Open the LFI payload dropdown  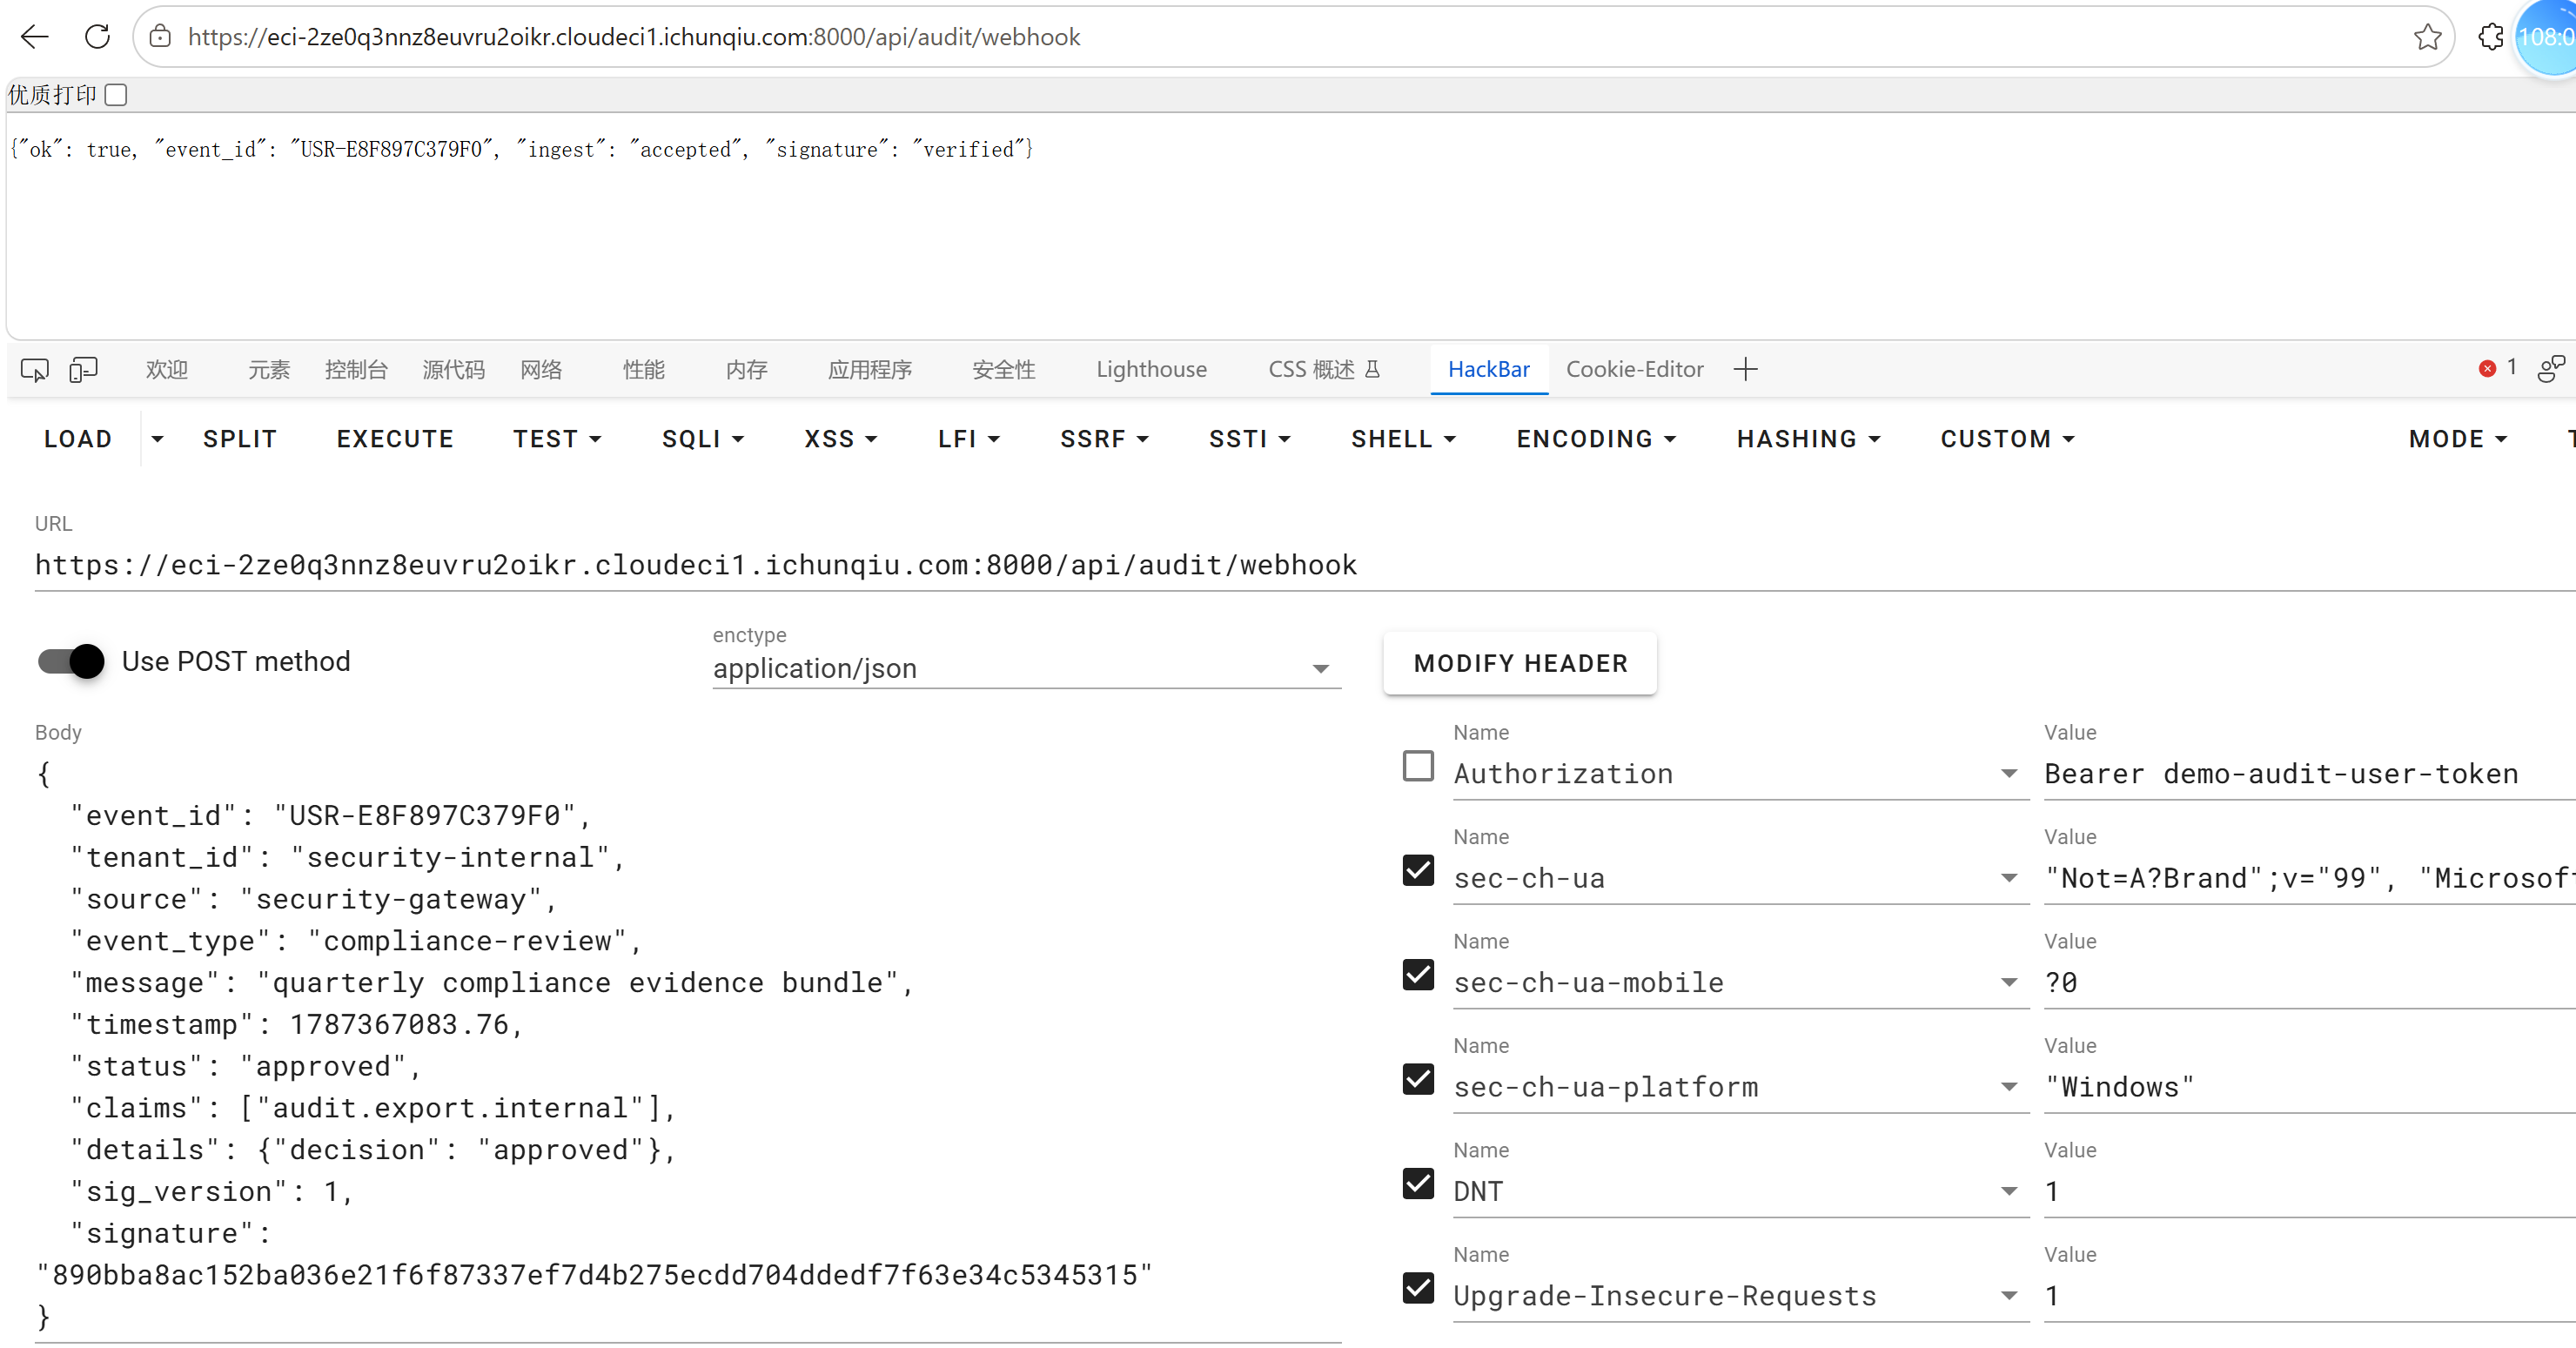(969, 439)
